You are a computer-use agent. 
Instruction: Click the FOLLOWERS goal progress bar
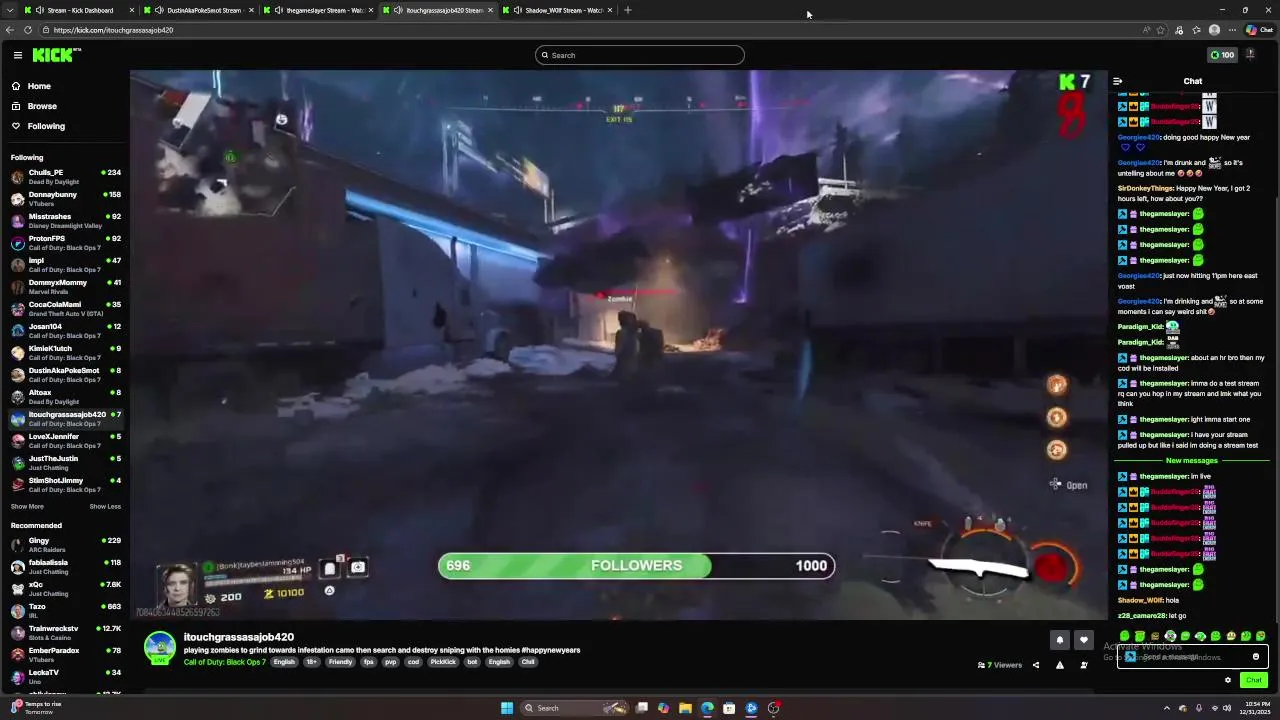[636, 566]
